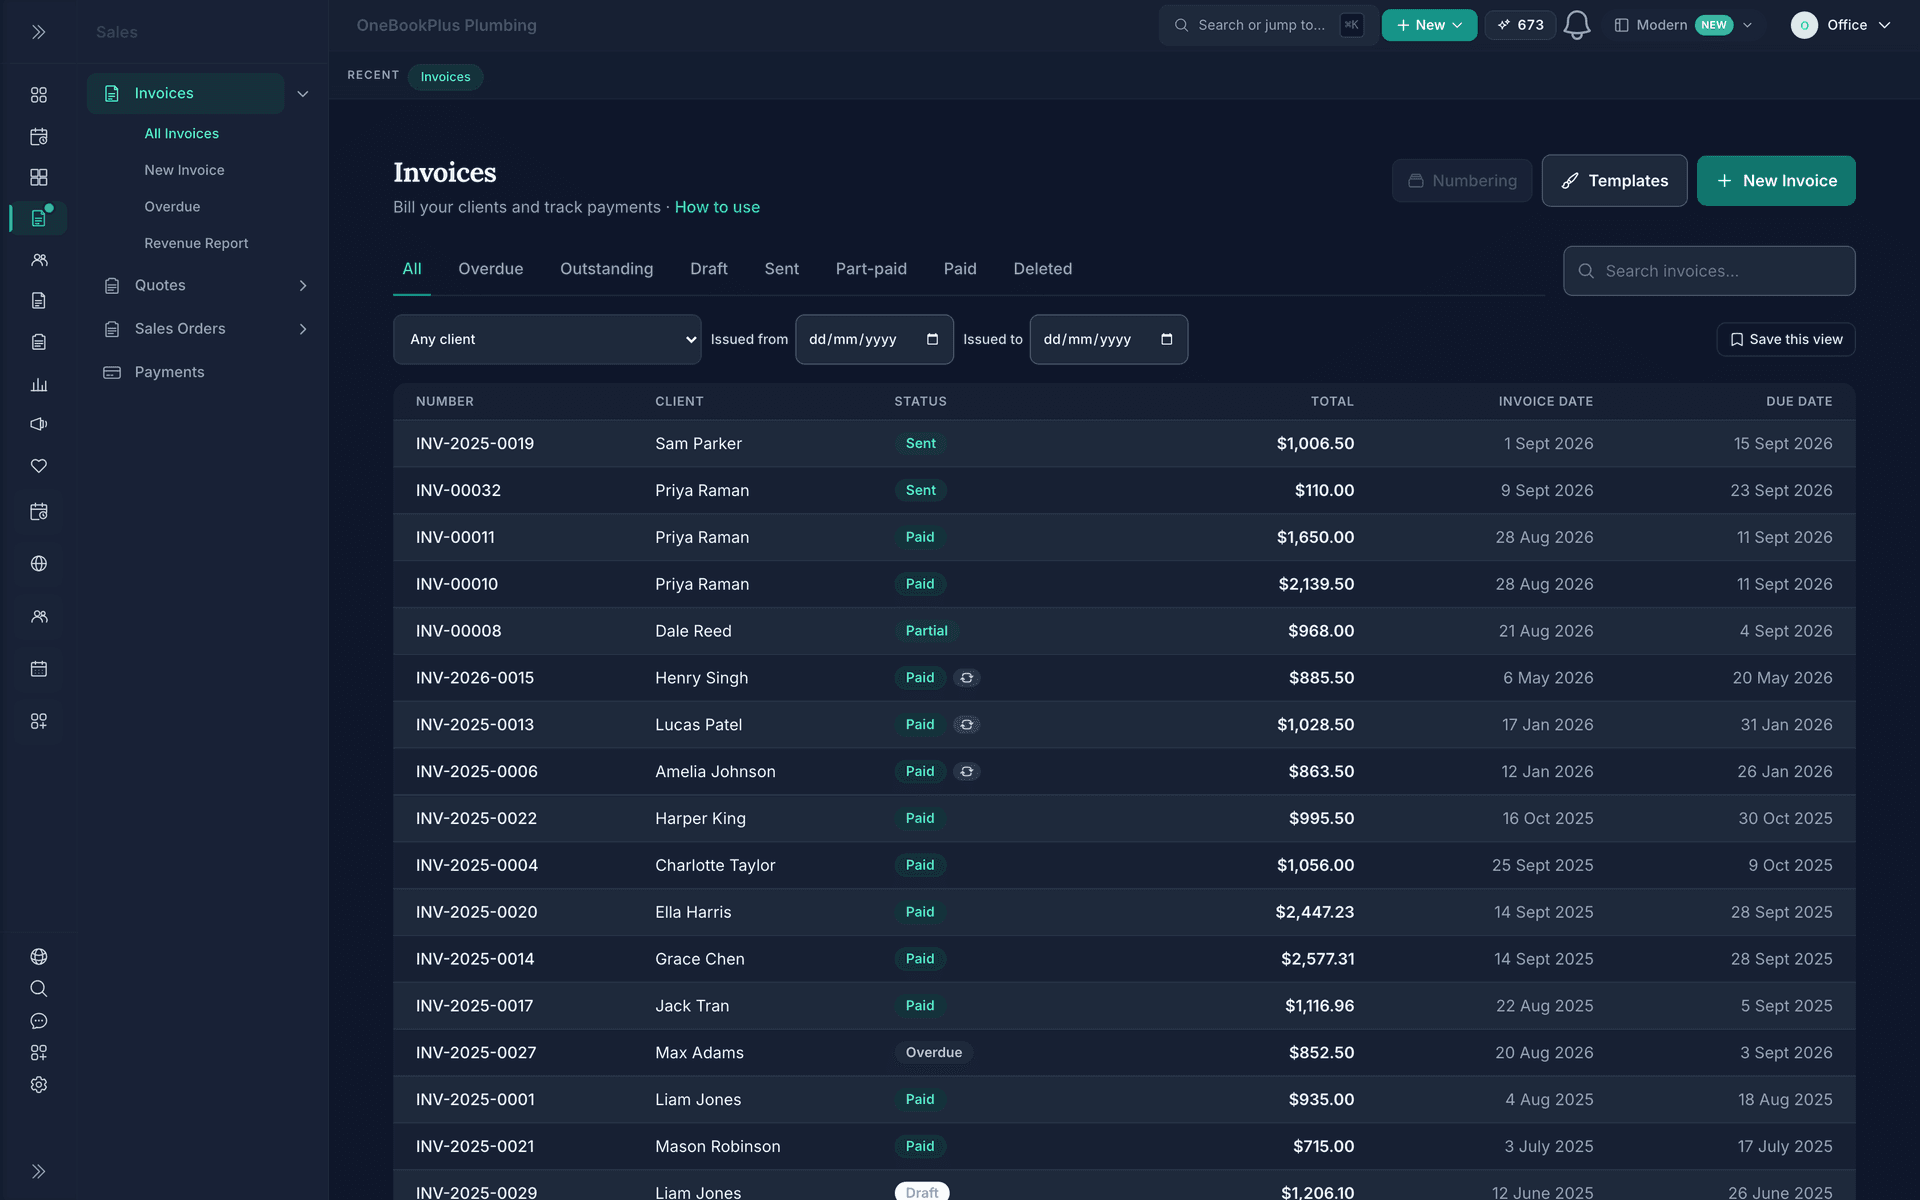Viewport: 1920px width, 1200px height.
Task: Click the Numbering button
Action: (x=1462, y=181)
